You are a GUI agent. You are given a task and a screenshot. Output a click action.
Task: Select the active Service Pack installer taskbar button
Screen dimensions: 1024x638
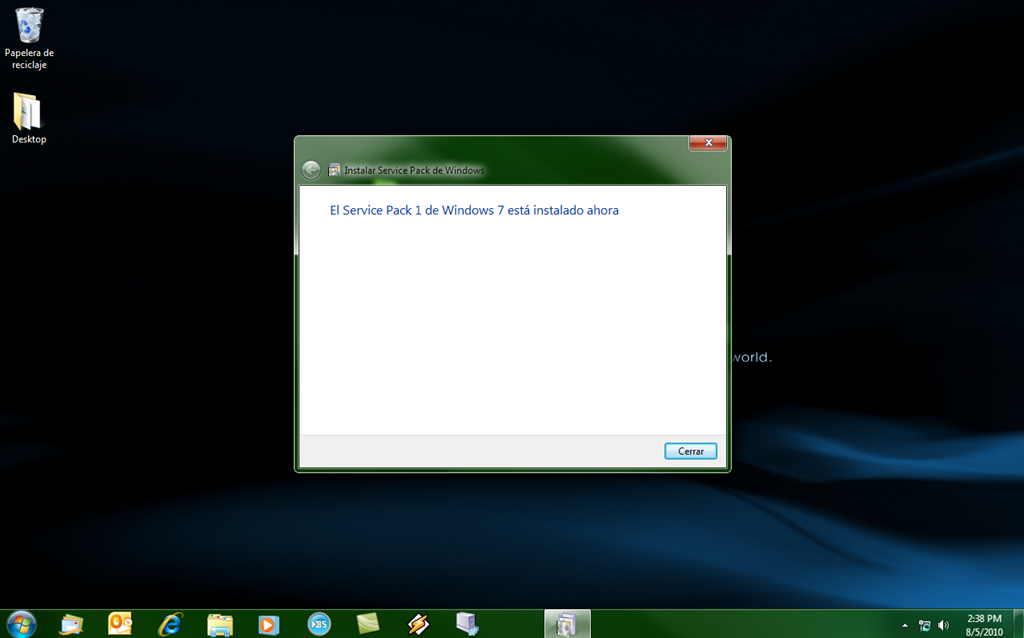(567, 624)
